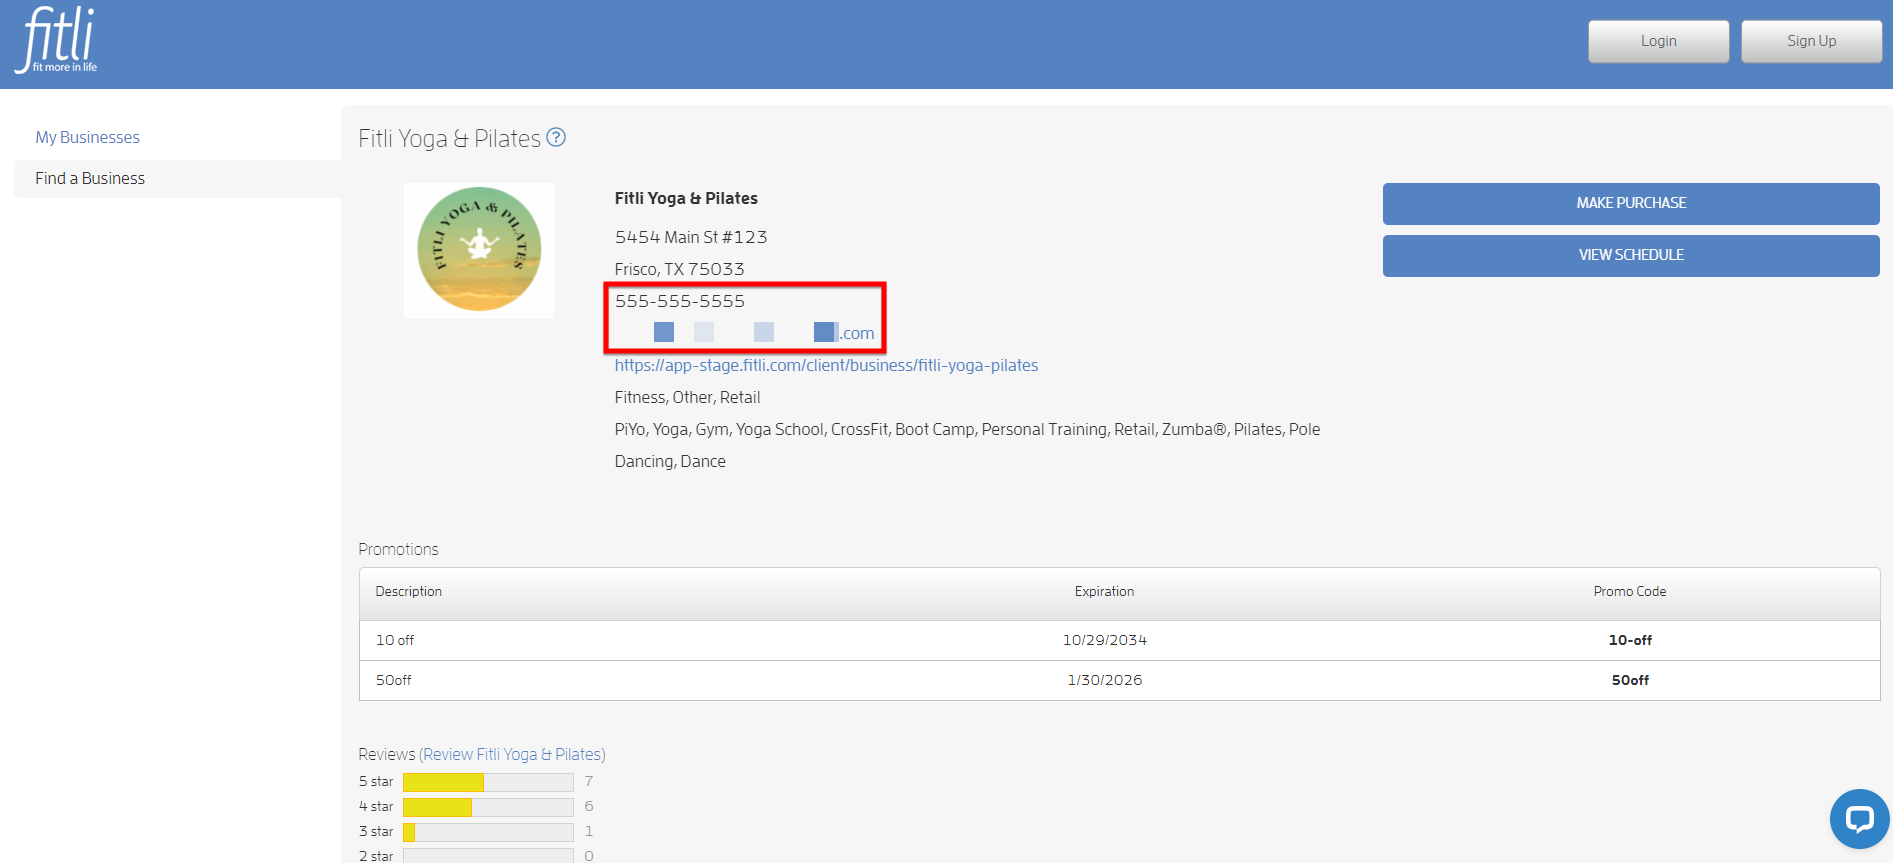Viewport: 1893px width, 863px height.
Task: Click the Promotions section heading
Action: coord(398,549)
